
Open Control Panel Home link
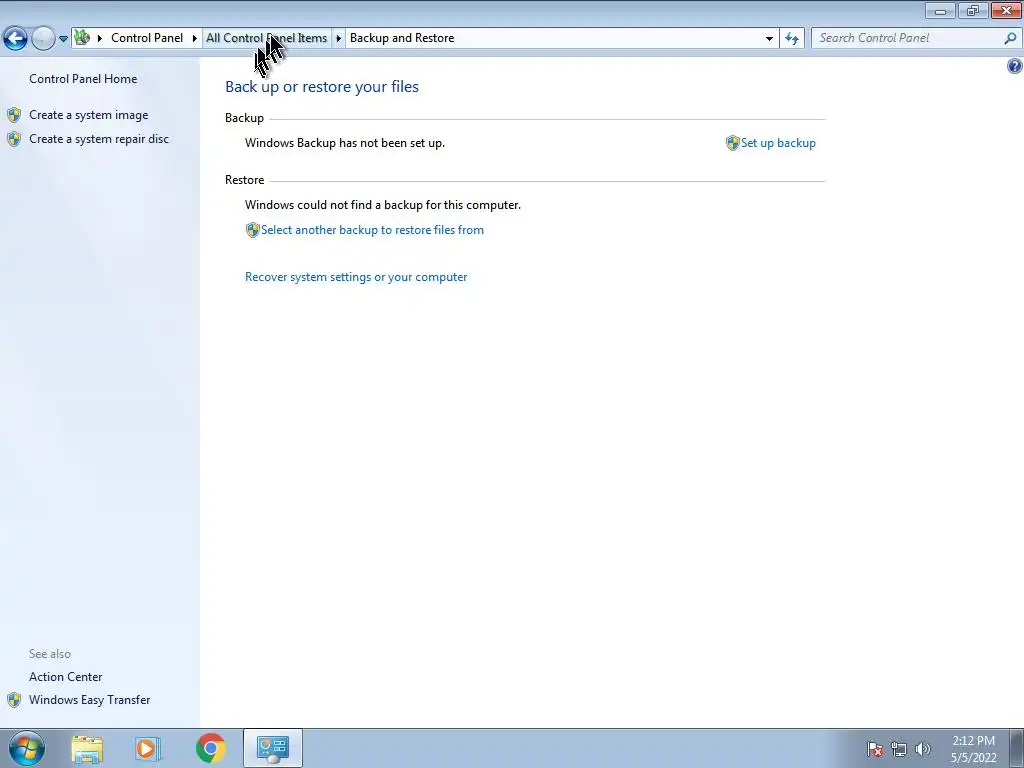click(x=83, y=79)
